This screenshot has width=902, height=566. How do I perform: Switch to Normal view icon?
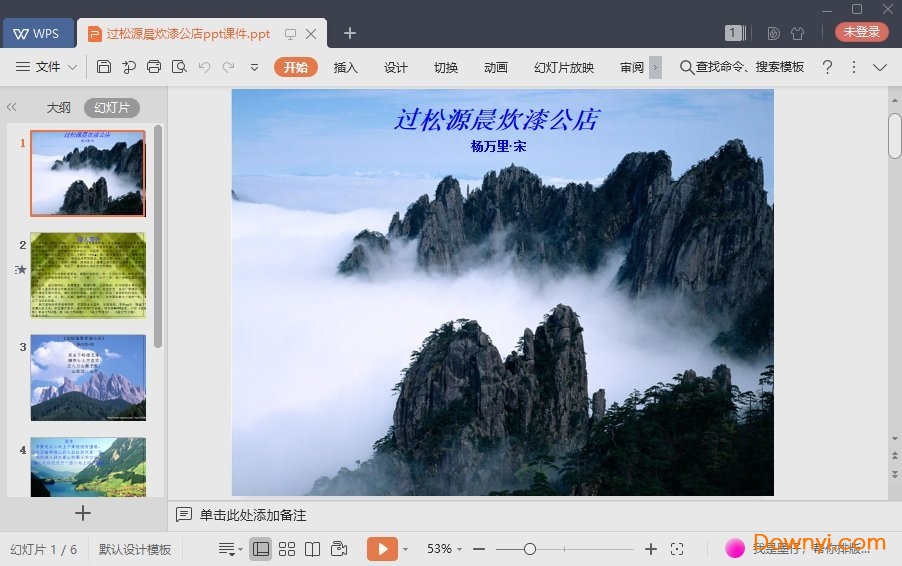tap(261, 549)
